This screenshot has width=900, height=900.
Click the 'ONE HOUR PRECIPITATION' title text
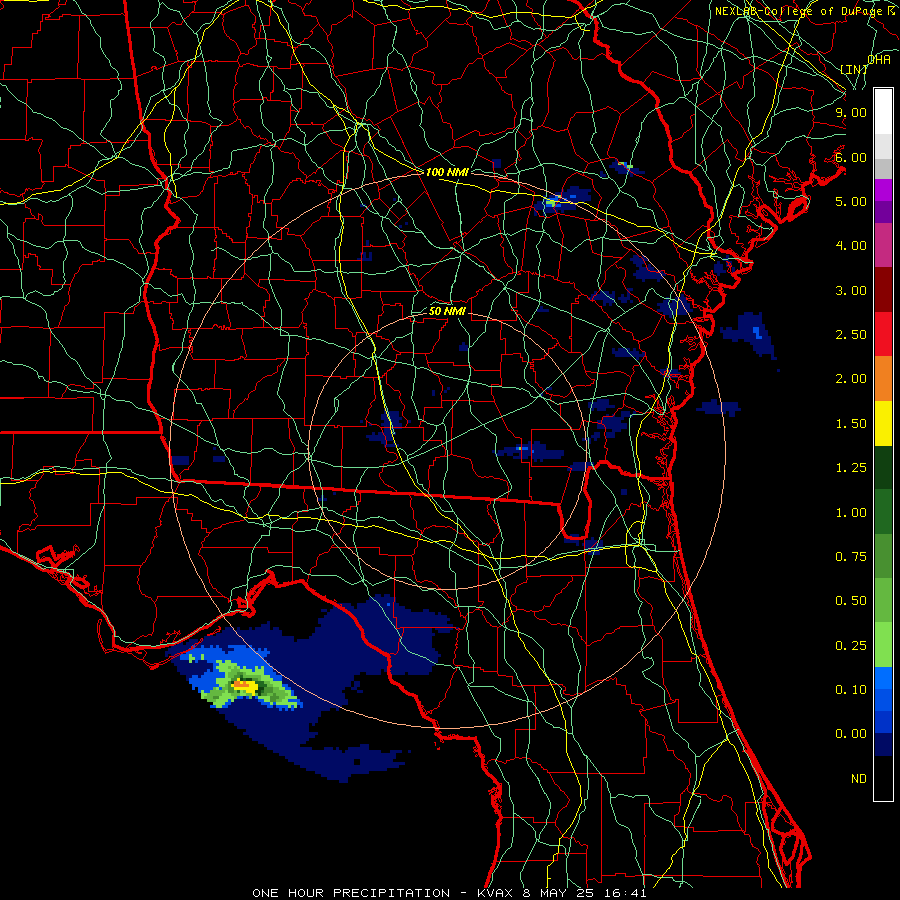coord(351,893)
